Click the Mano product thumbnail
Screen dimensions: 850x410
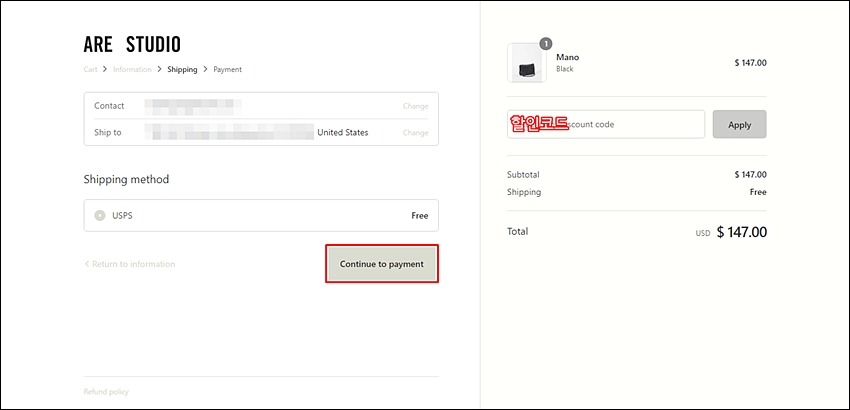tap(527, 63)
